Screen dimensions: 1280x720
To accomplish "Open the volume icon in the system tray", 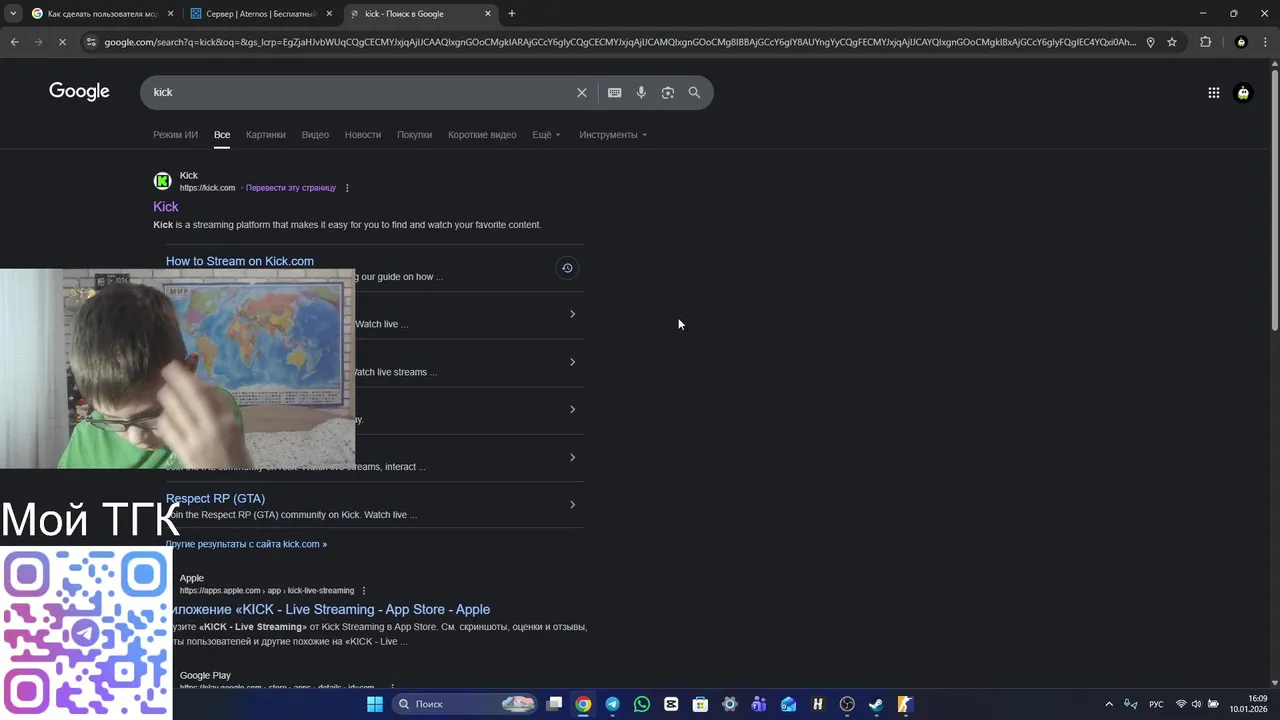I will [x=1196, y=704].
